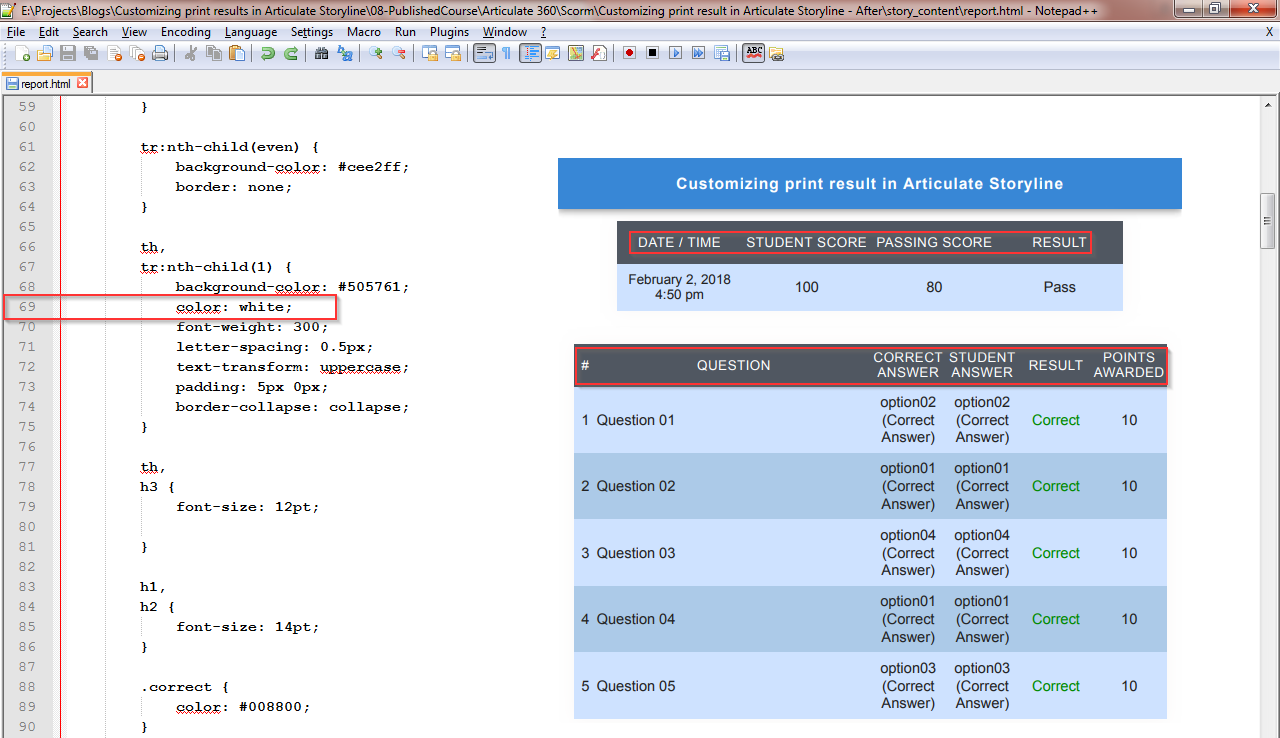
Task: Click the Save All toolbar icon
Action: pyautogui.click(x=91, y=53)
